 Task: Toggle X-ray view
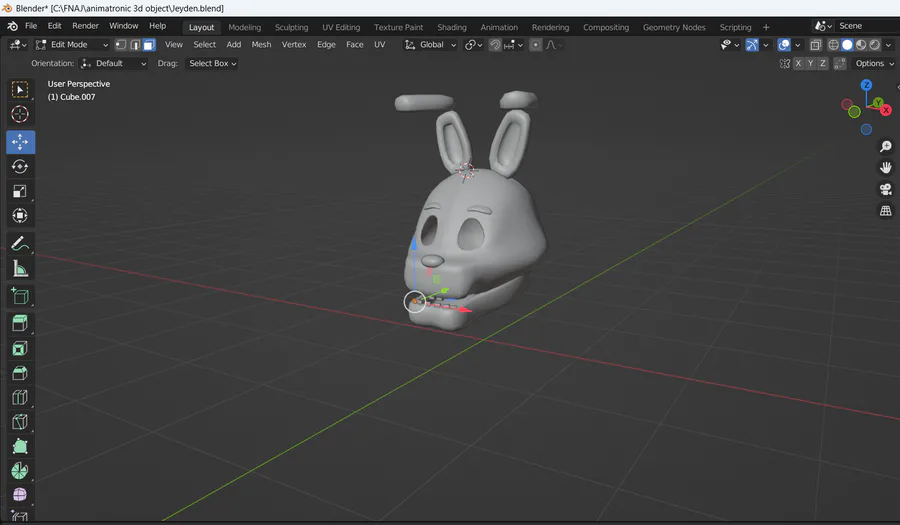pos(815,45)
